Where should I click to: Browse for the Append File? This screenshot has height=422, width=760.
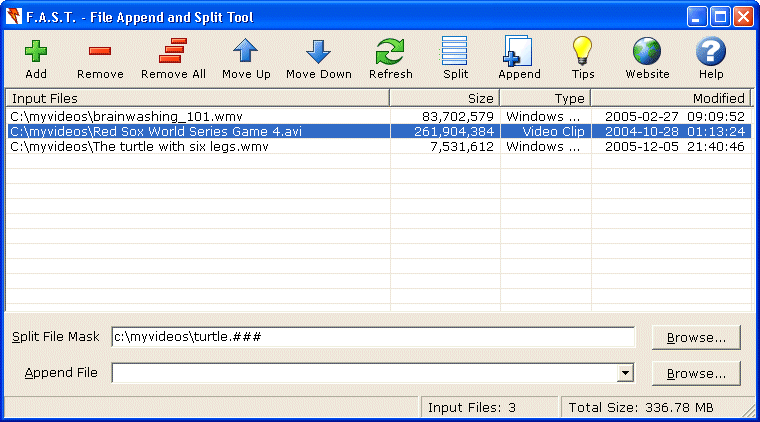click(x=696, y=373)
